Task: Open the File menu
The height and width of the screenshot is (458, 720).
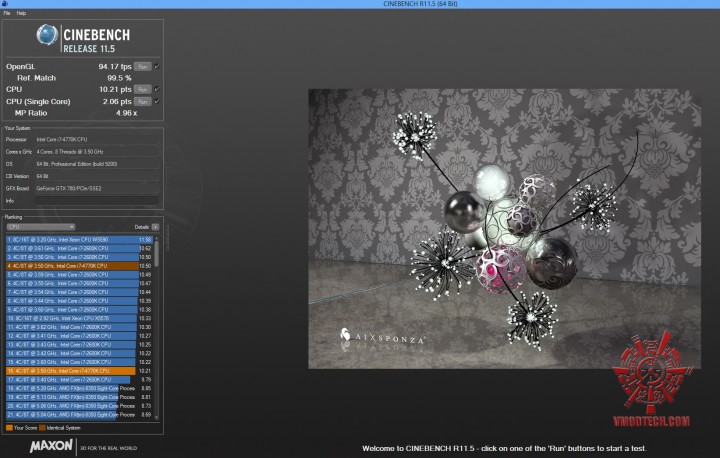Action: click(7, 13)
